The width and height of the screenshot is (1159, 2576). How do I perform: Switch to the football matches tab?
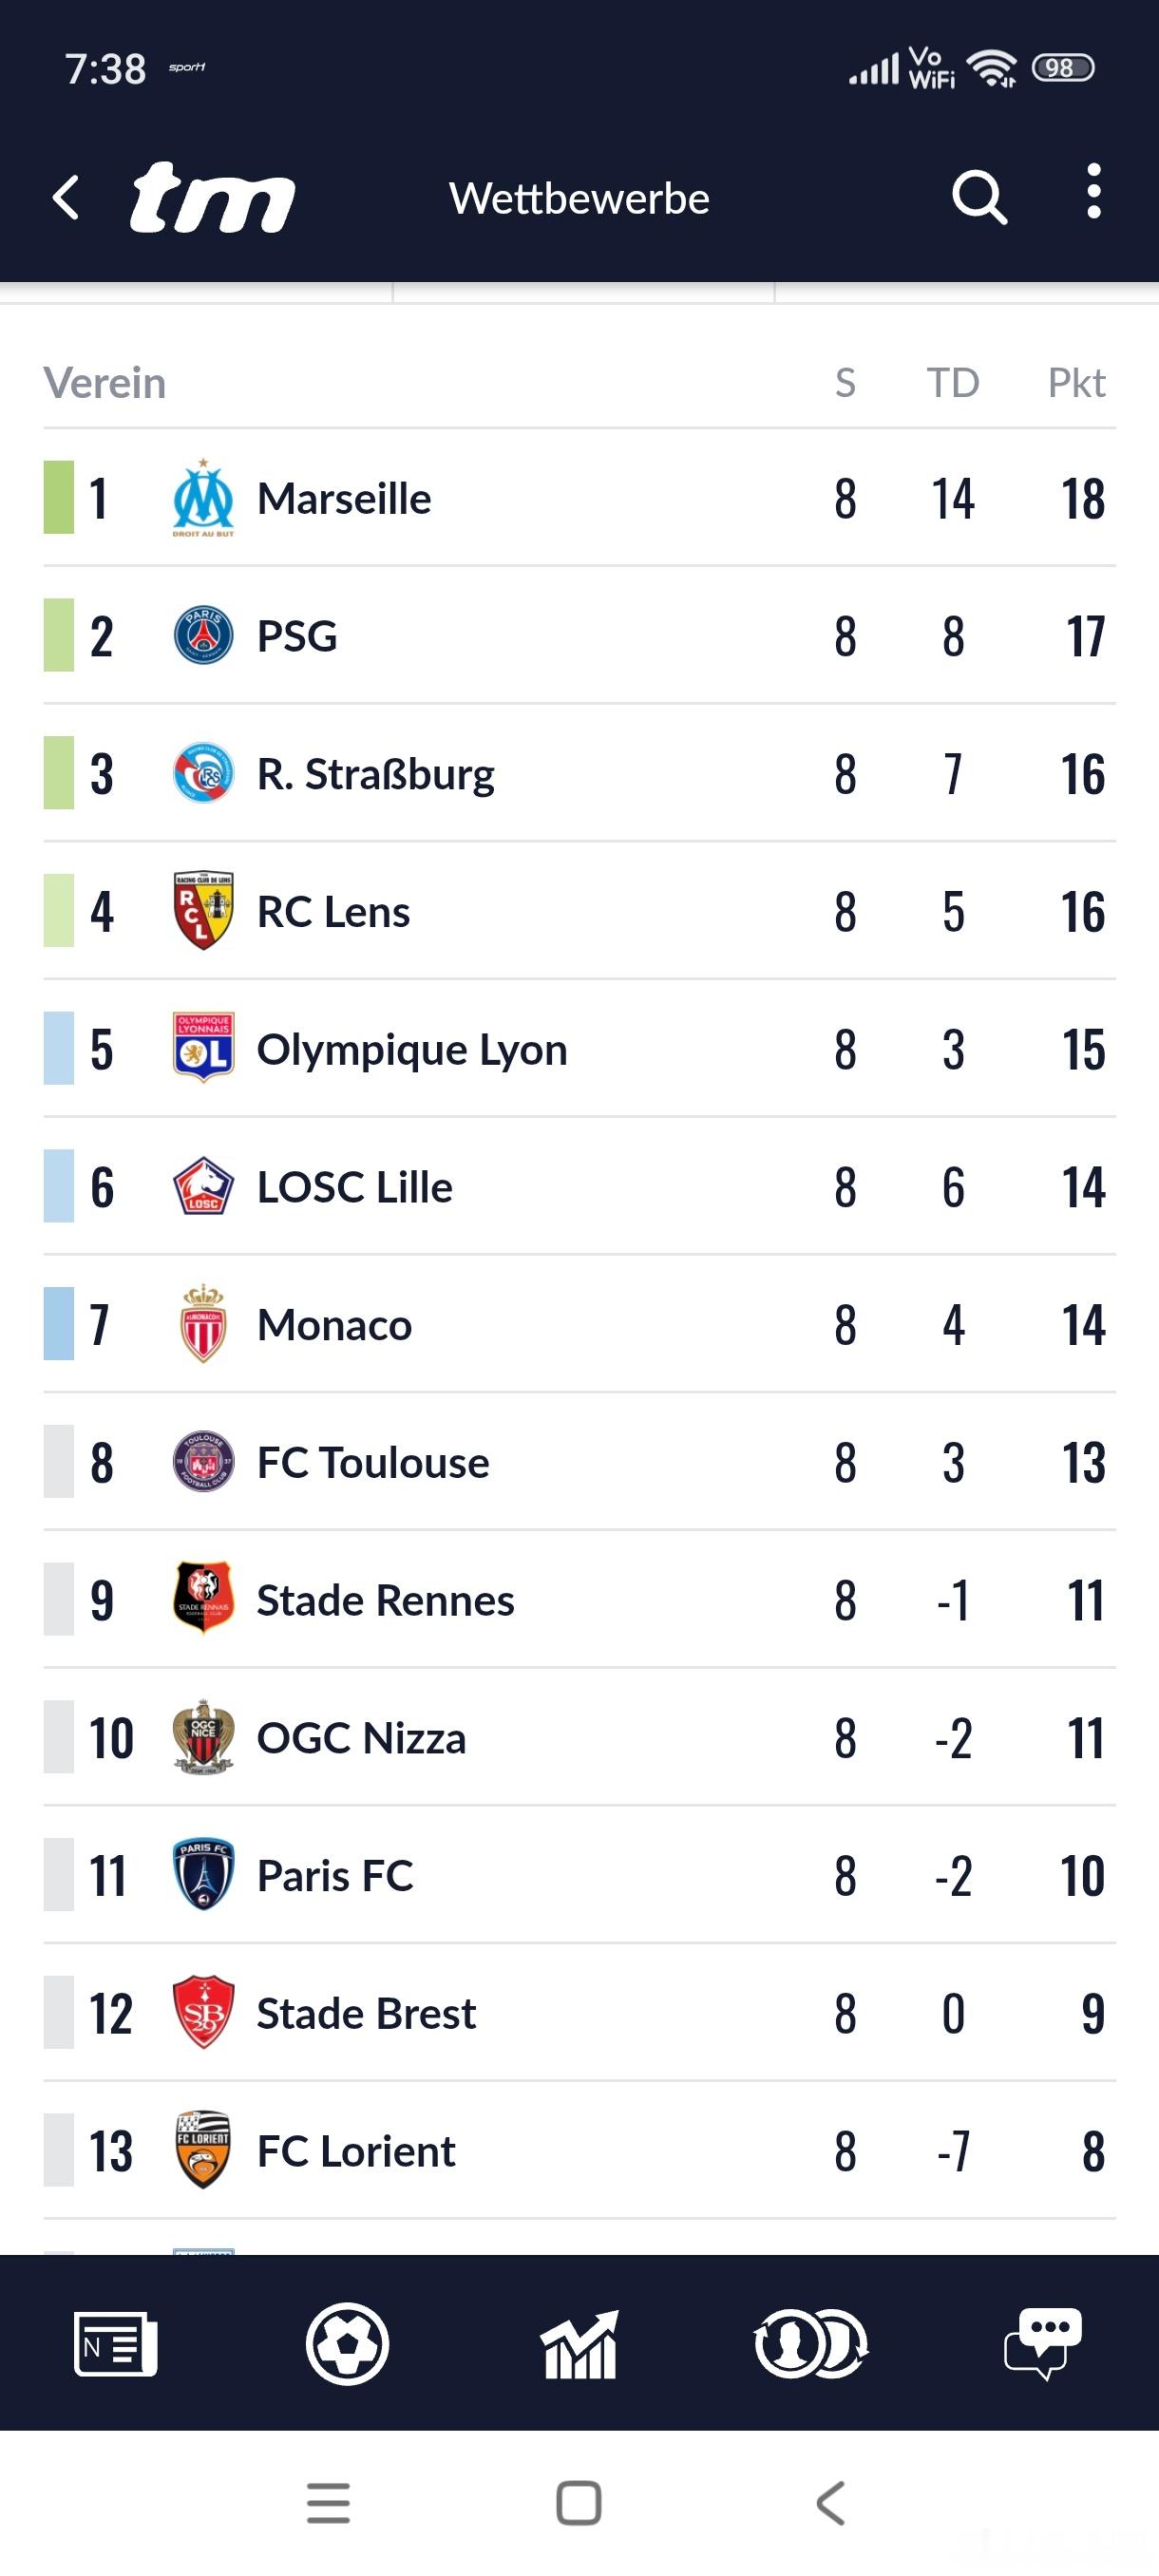pos(347,2343)
